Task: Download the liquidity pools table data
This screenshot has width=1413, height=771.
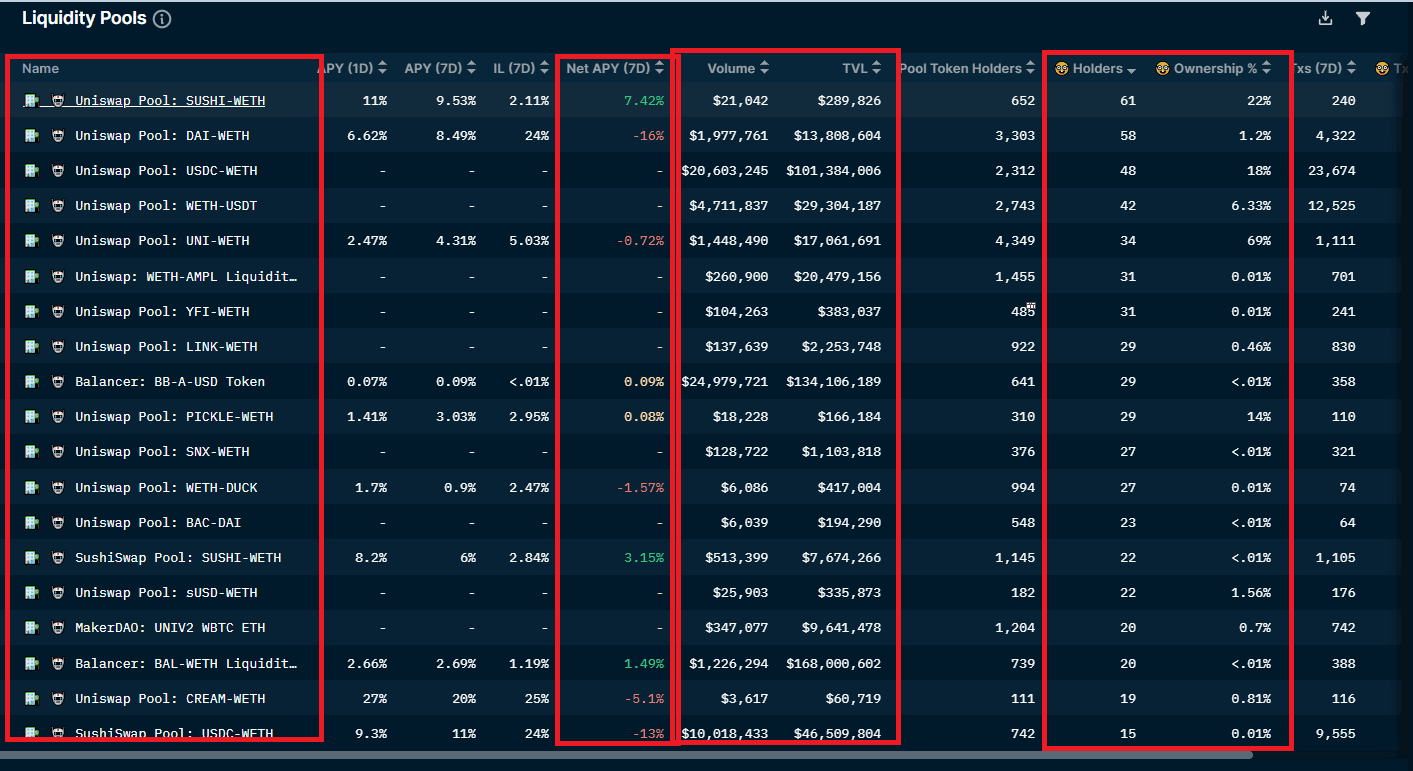Action: point(1326,18)
